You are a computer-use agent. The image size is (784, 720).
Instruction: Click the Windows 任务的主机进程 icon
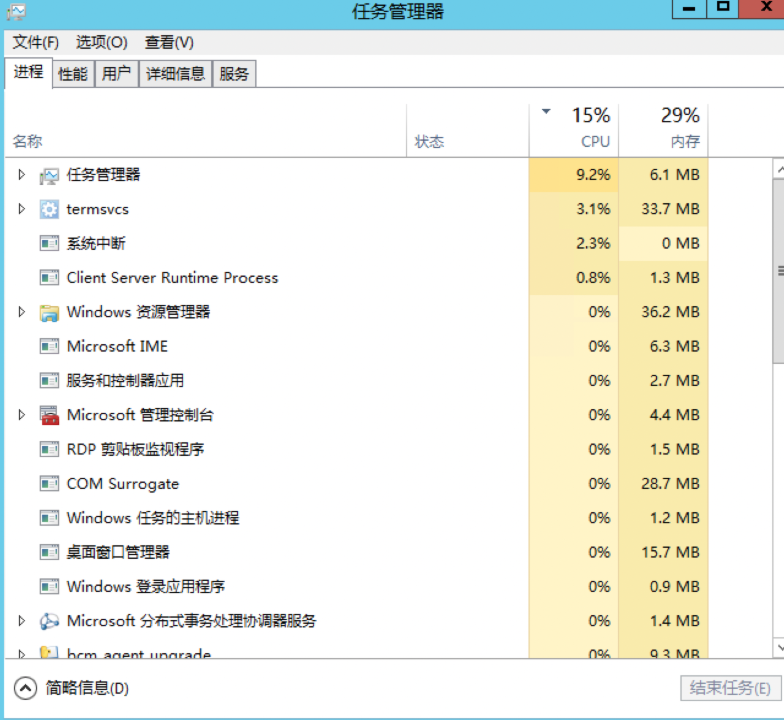click(x=49, y=518)
